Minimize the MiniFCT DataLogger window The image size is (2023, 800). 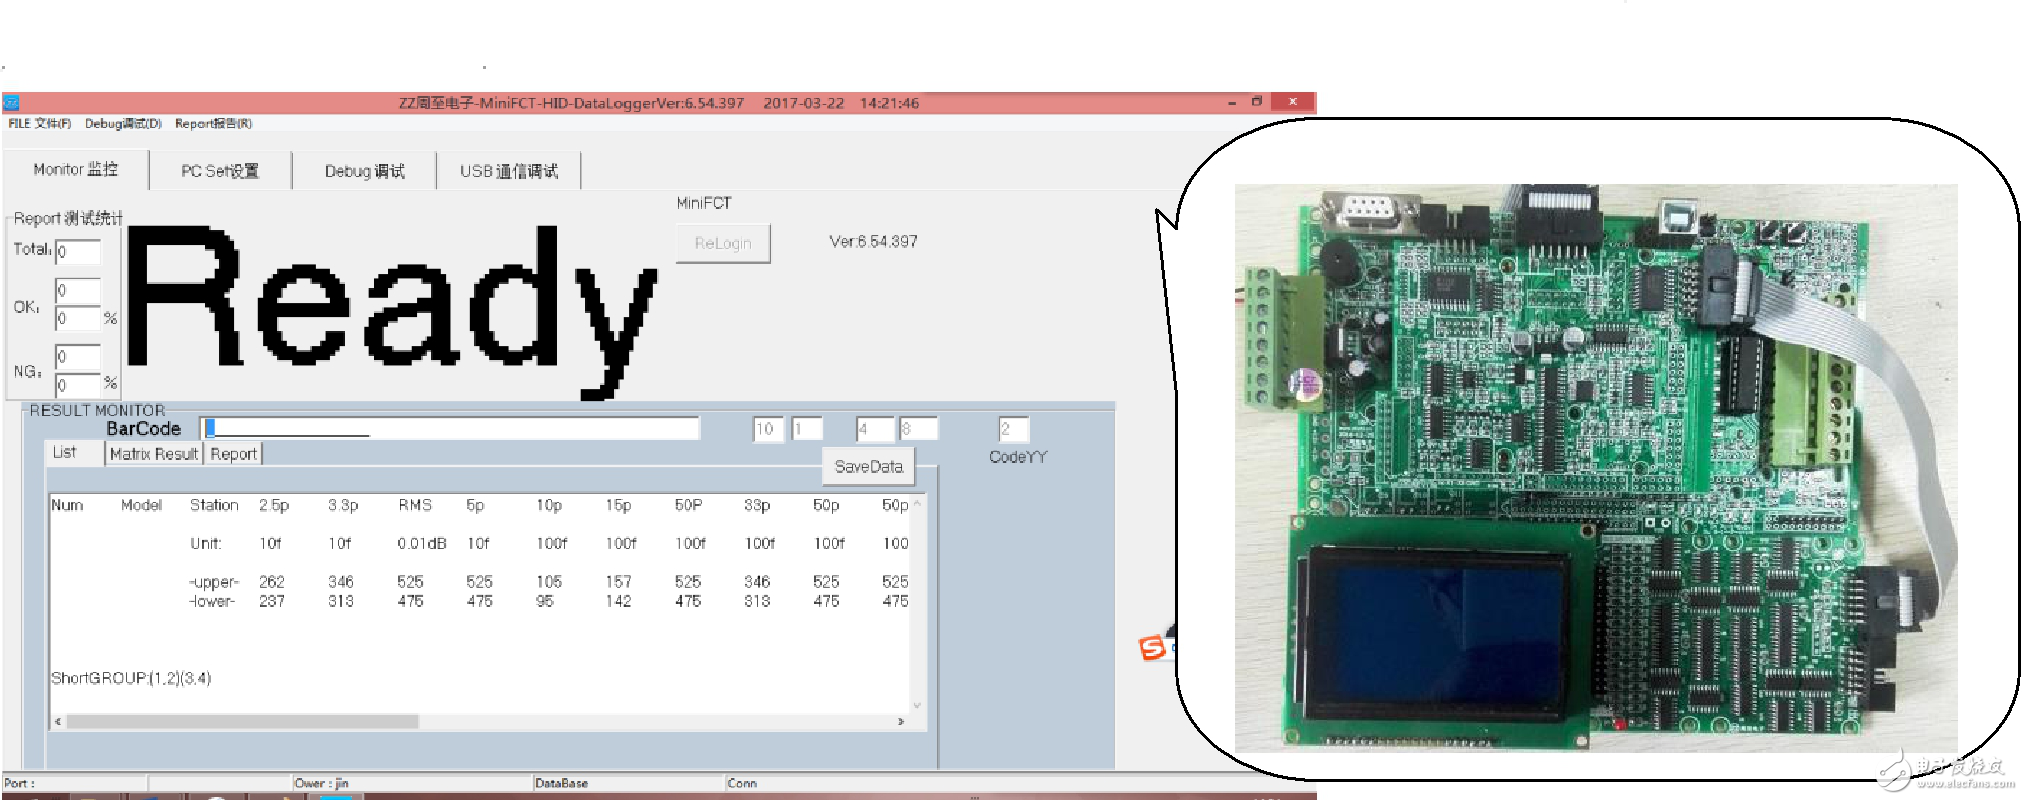(1231, 102)
